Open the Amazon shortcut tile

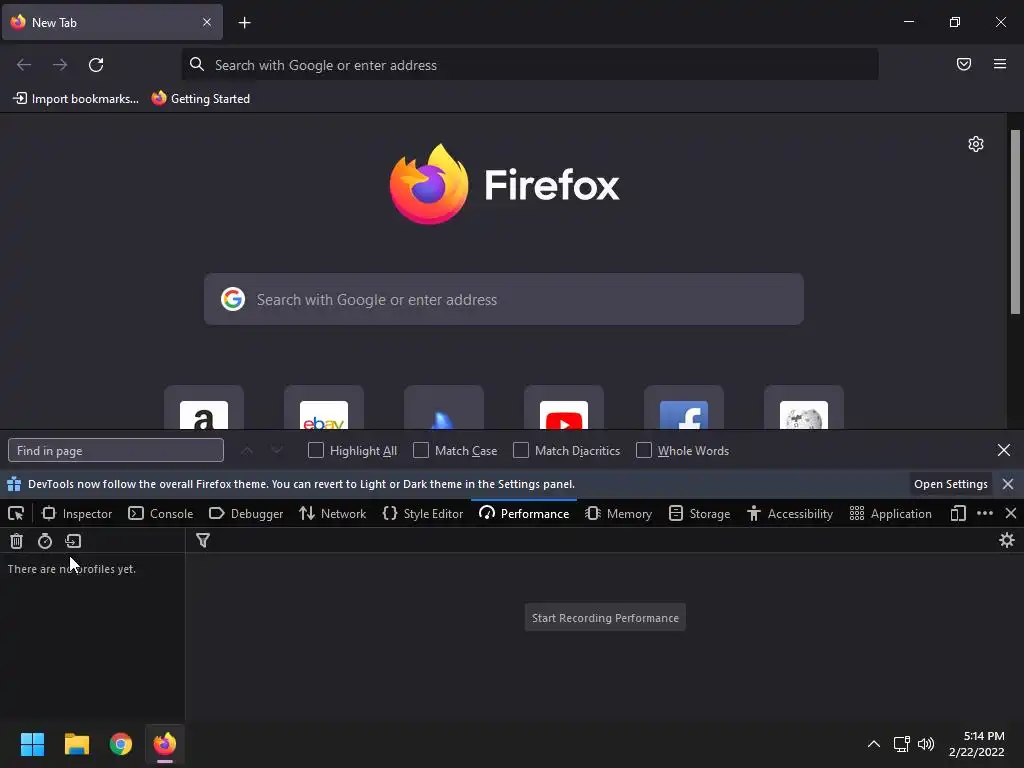[x=204, y=408]
